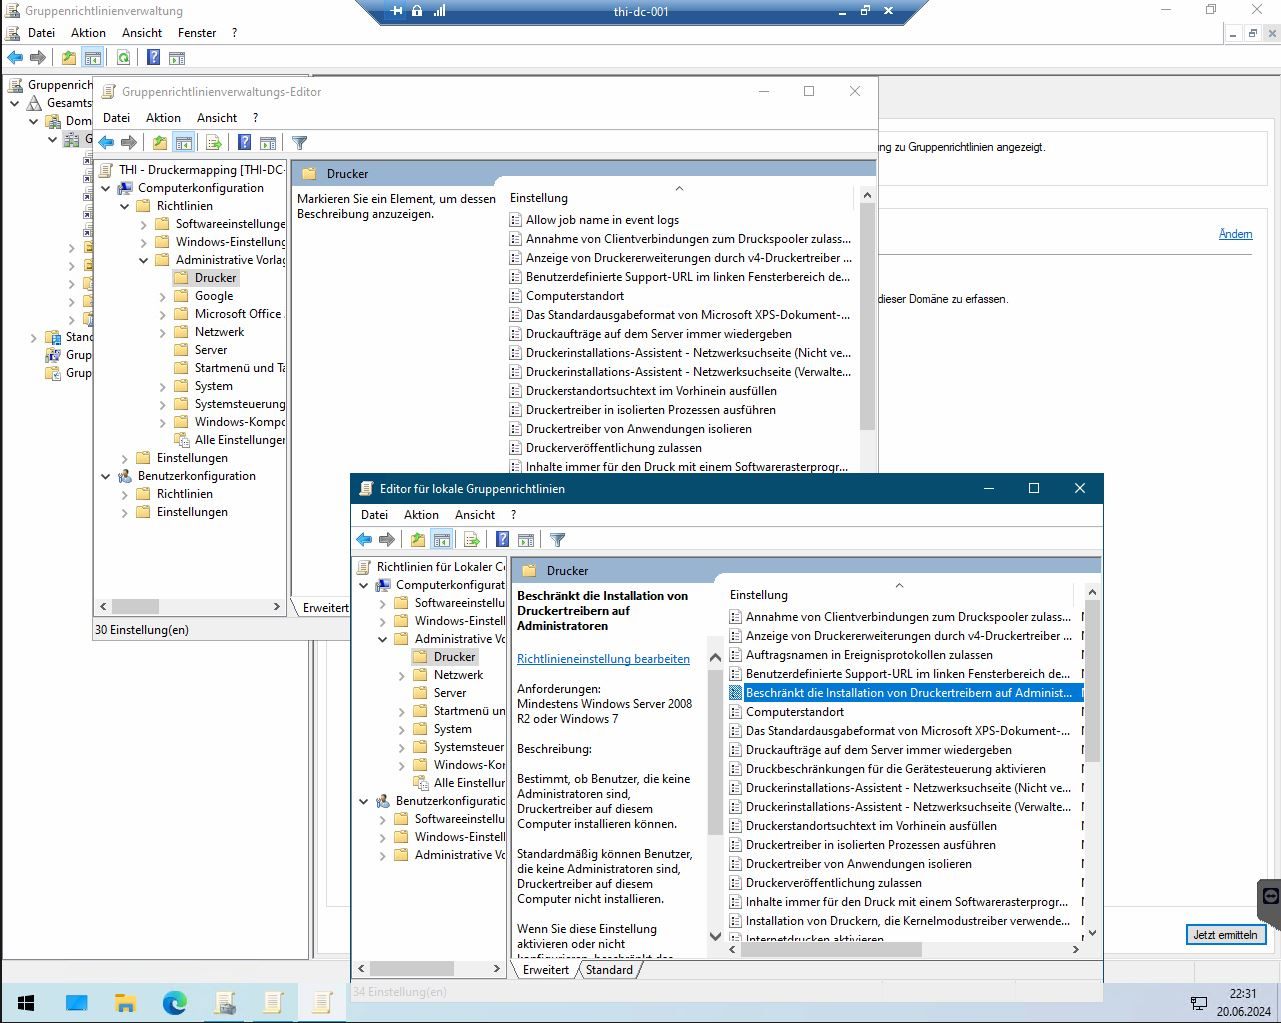Viewport: 1281px width, 1023px height.
Task: Click Refresh icon in Gruppenrichtlinienverwaltung toolbar
Action: pos(123,57)
